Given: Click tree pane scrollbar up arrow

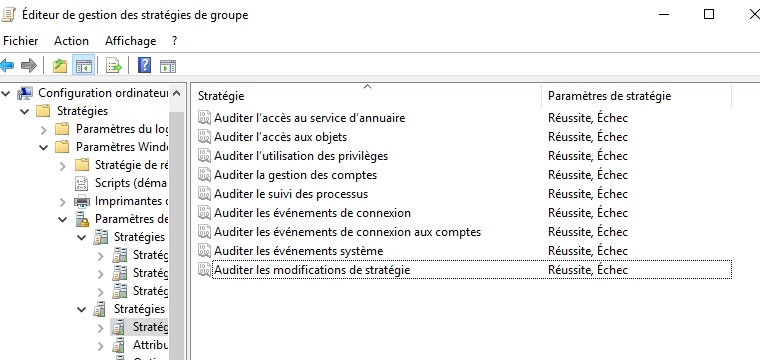Looking at the screenshot, I should [176, 93].
